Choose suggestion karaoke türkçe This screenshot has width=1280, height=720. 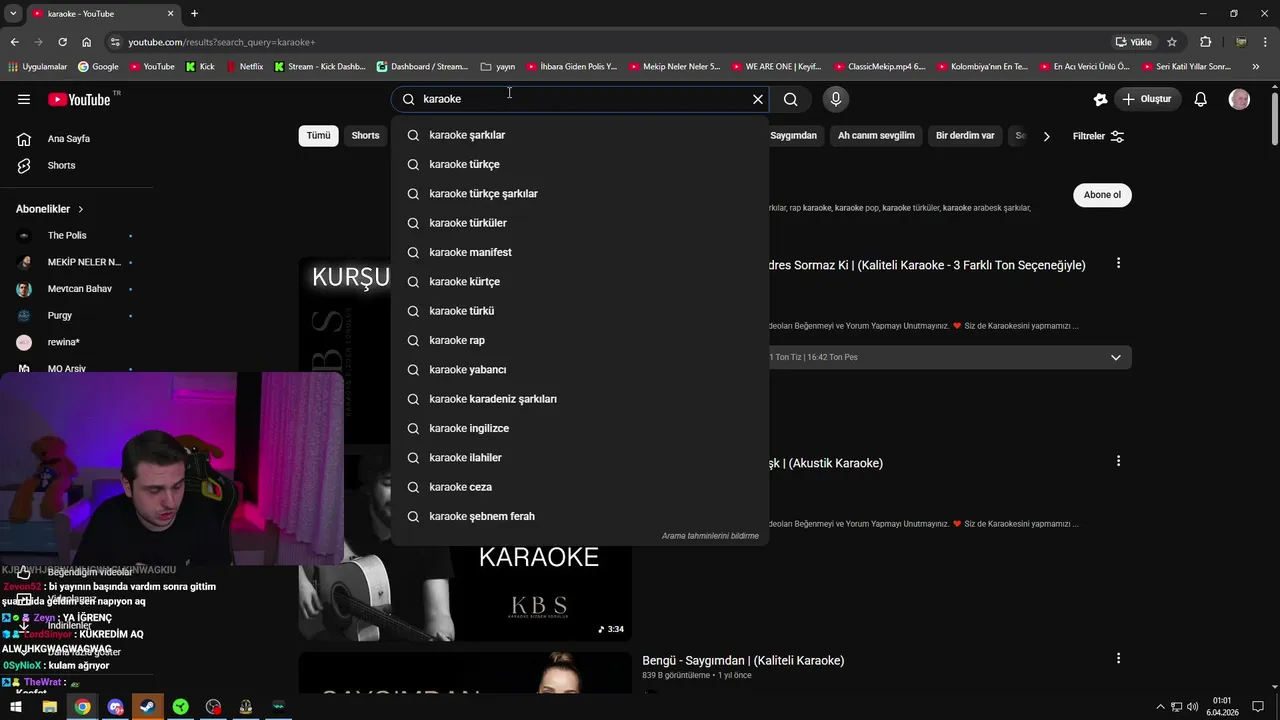[580, 164]
